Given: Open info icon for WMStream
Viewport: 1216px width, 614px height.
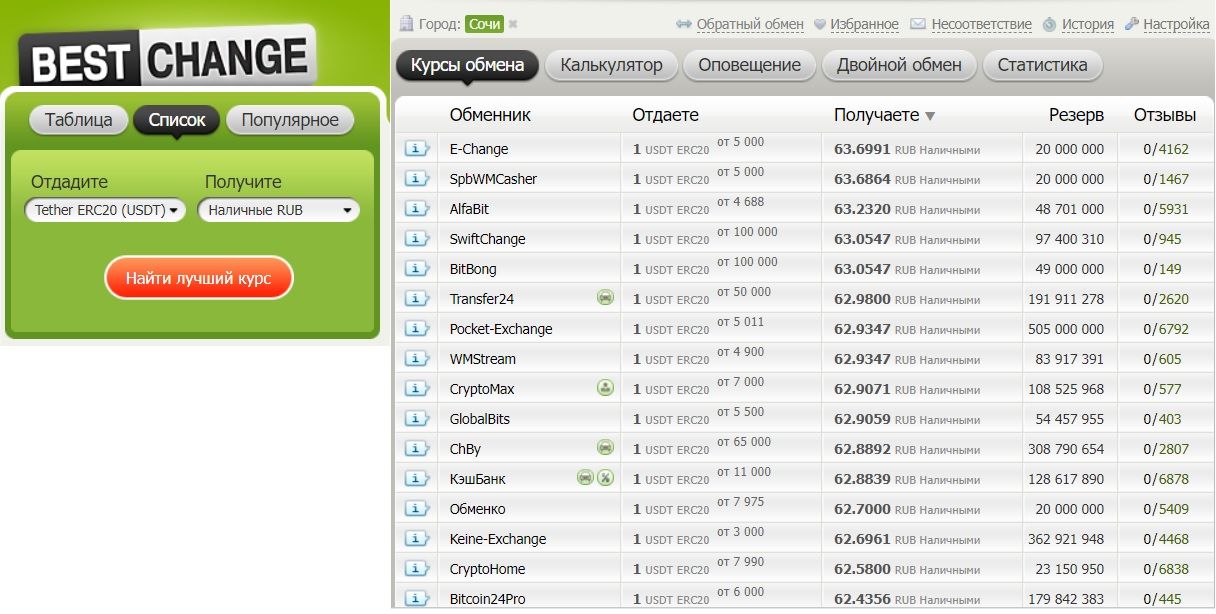Looking at the screenshot, I should tap(416, 359).
